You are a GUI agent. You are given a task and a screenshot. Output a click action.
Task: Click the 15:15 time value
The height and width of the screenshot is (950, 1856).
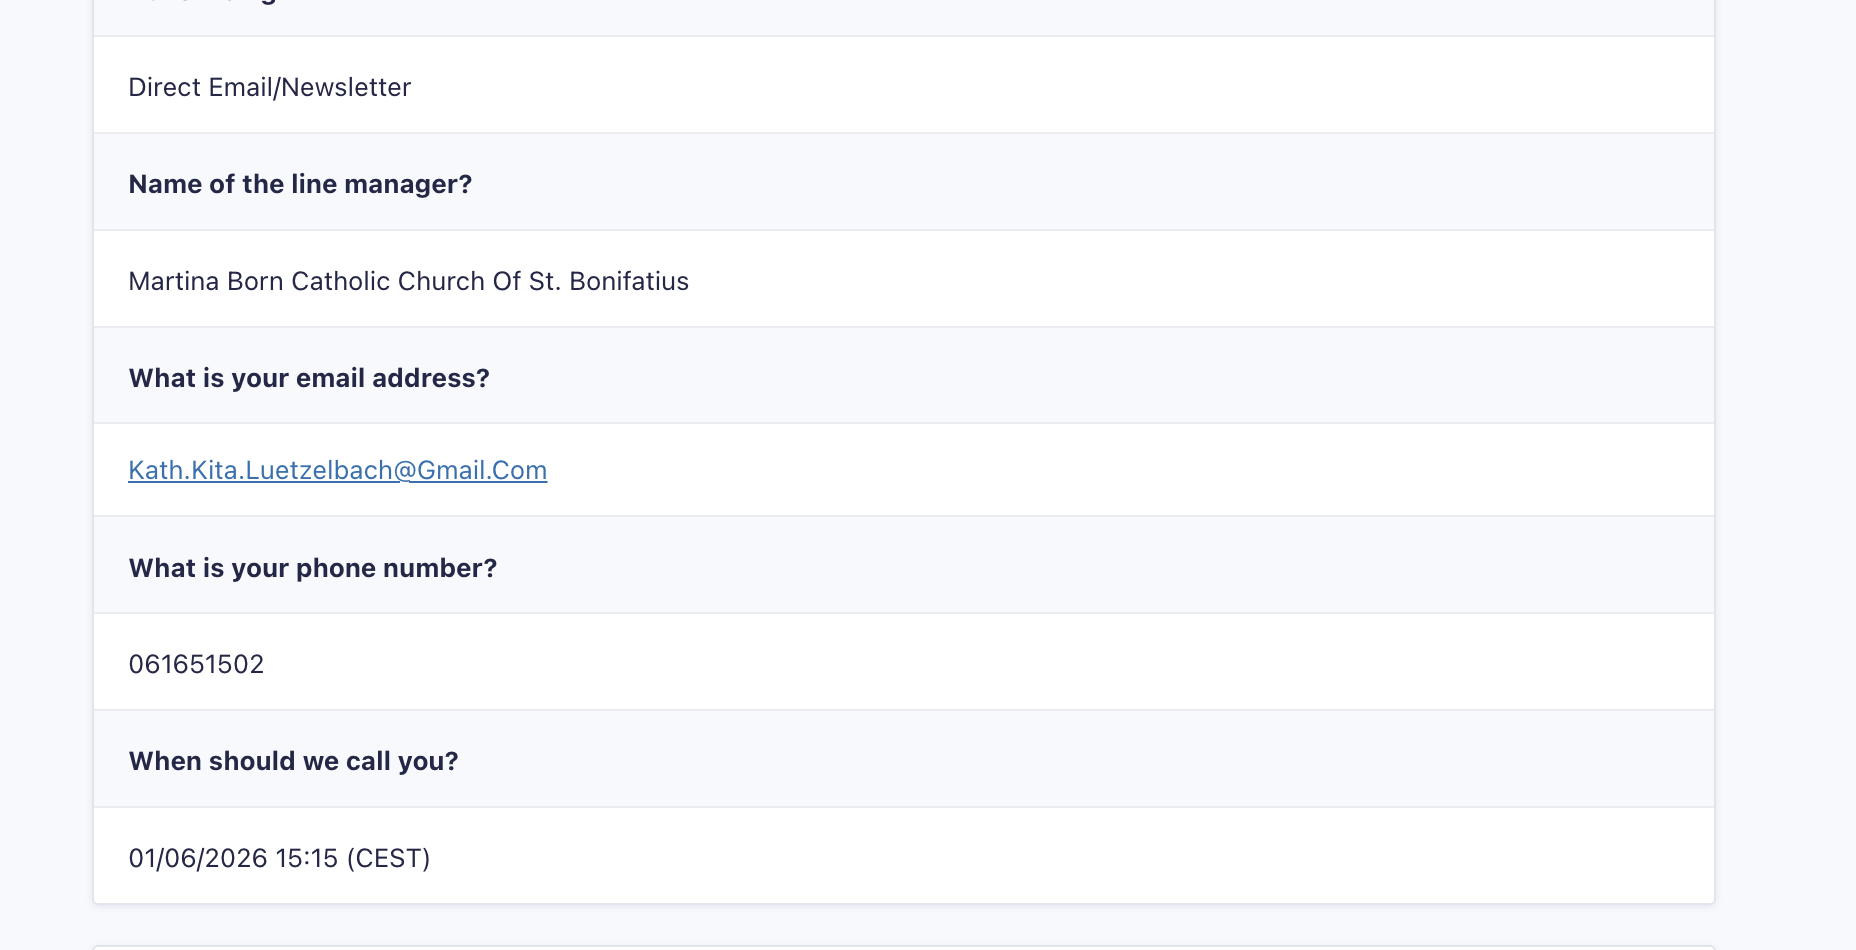tap(306, 858)
